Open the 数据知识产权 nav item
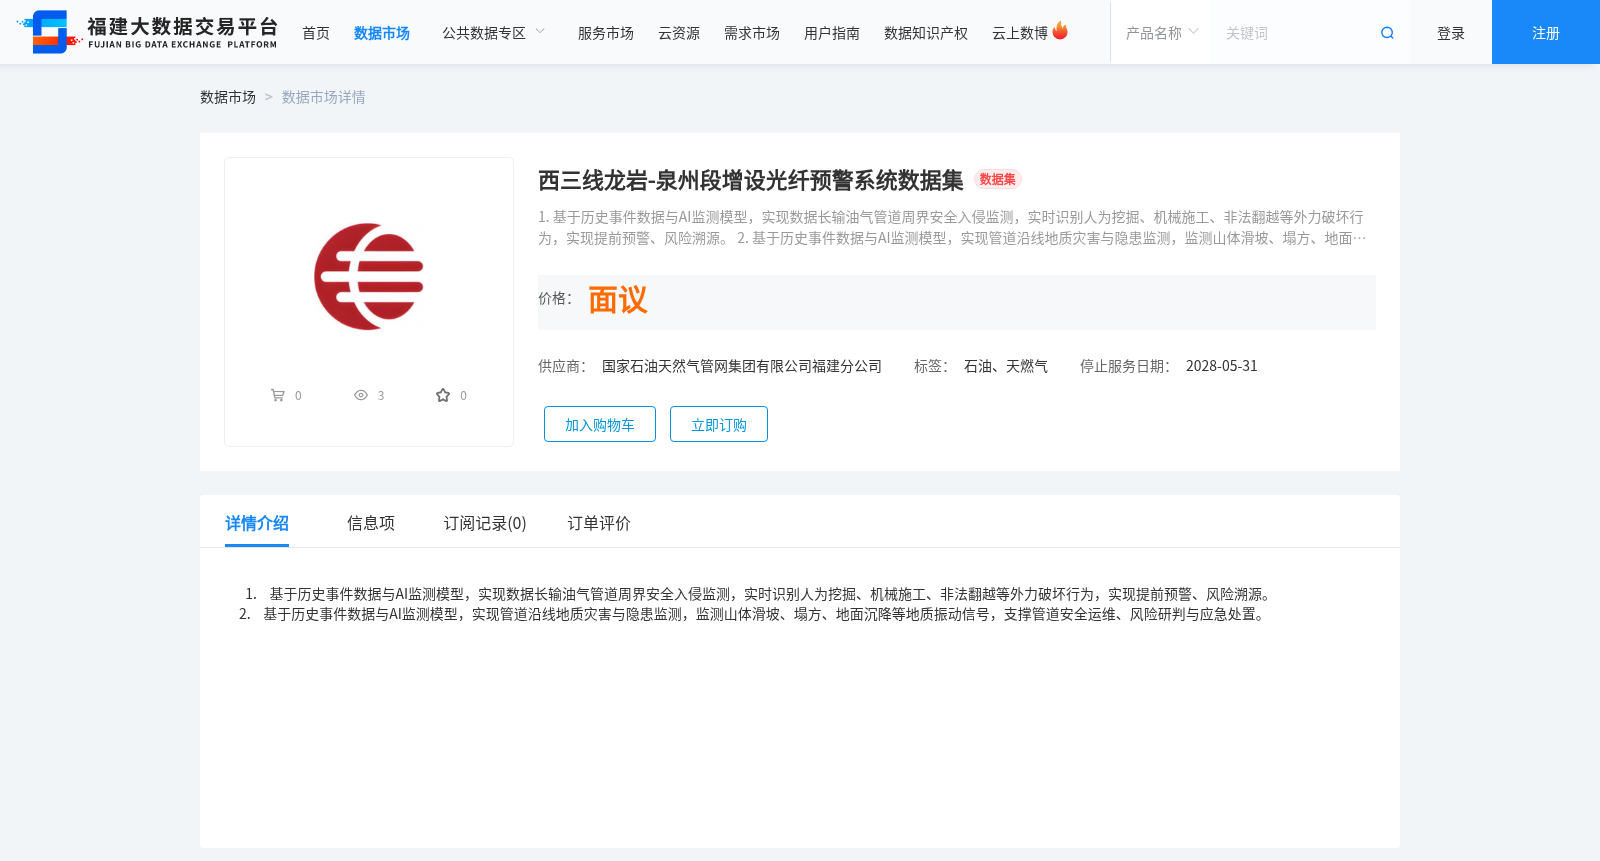Image resolution: width=1600 pixels, height=861 pixels. tap(926, 33)
